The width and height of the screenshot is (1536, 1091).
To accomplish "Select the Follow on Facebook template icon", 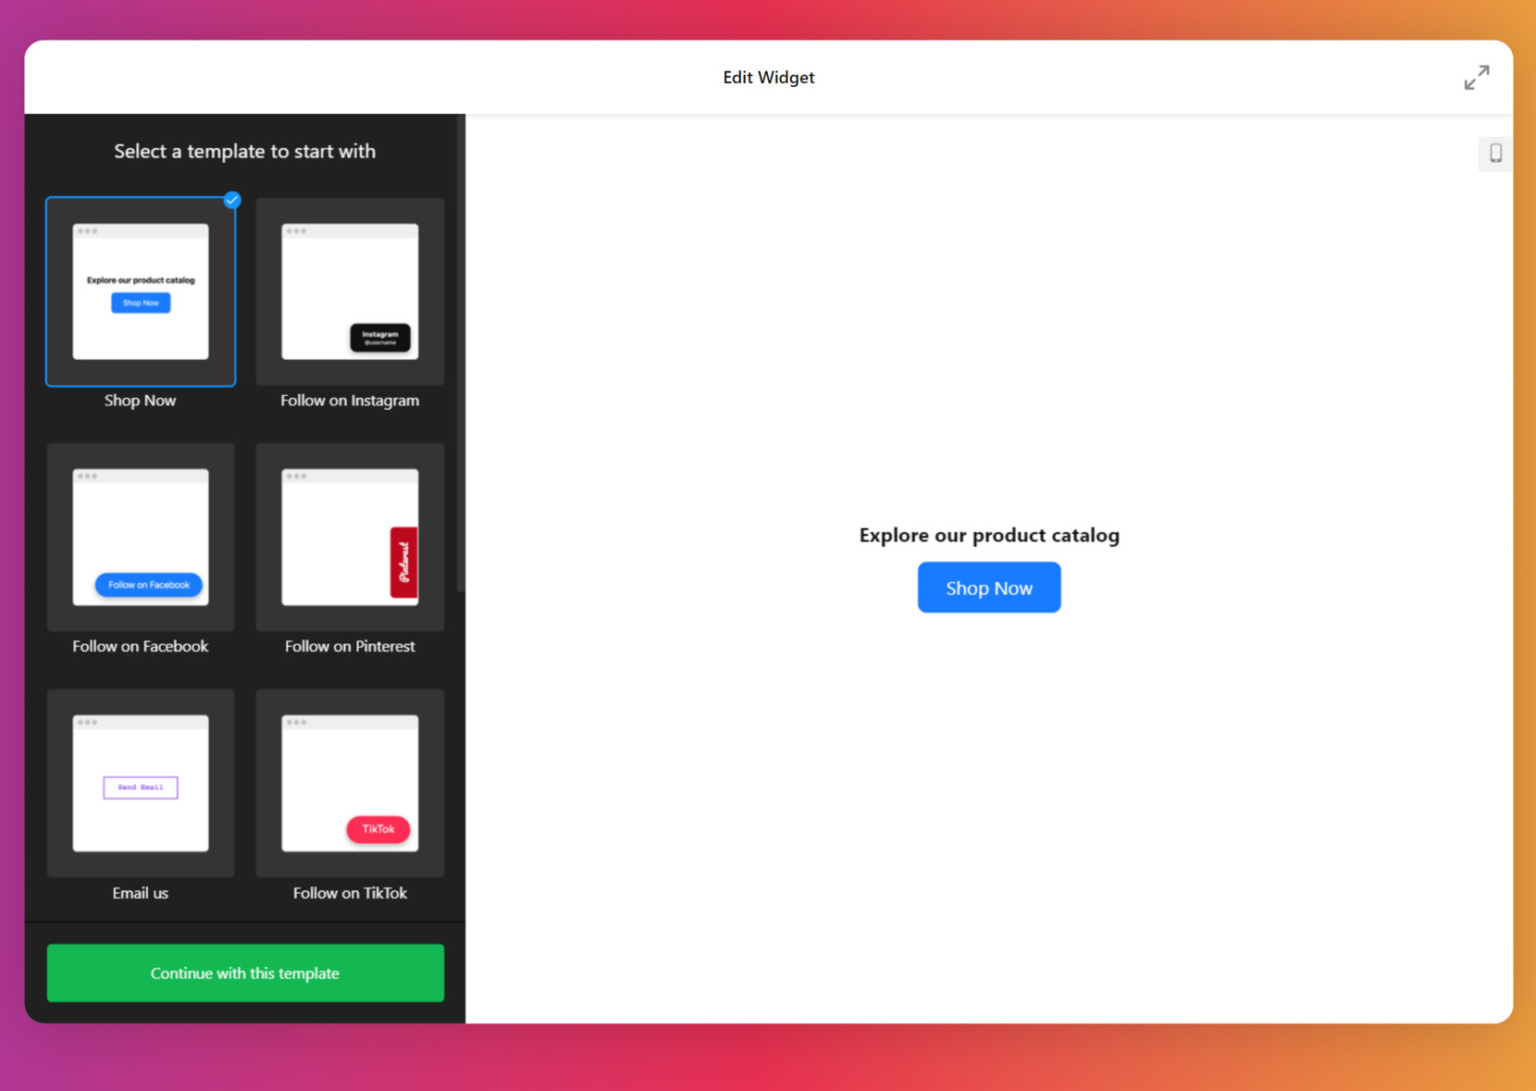I will (140, 537).
